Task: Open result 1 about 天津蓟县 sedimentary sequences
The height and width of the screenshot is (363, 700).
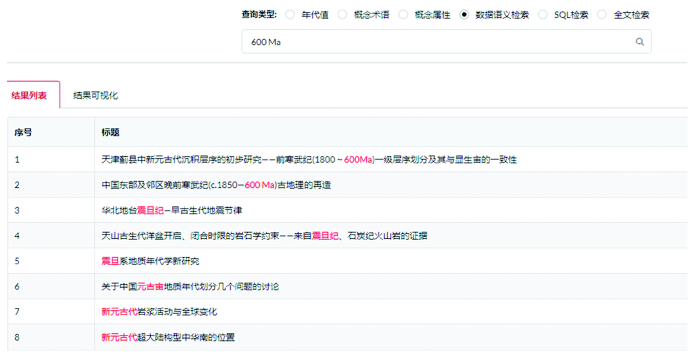Action: [x=309, y=159]
